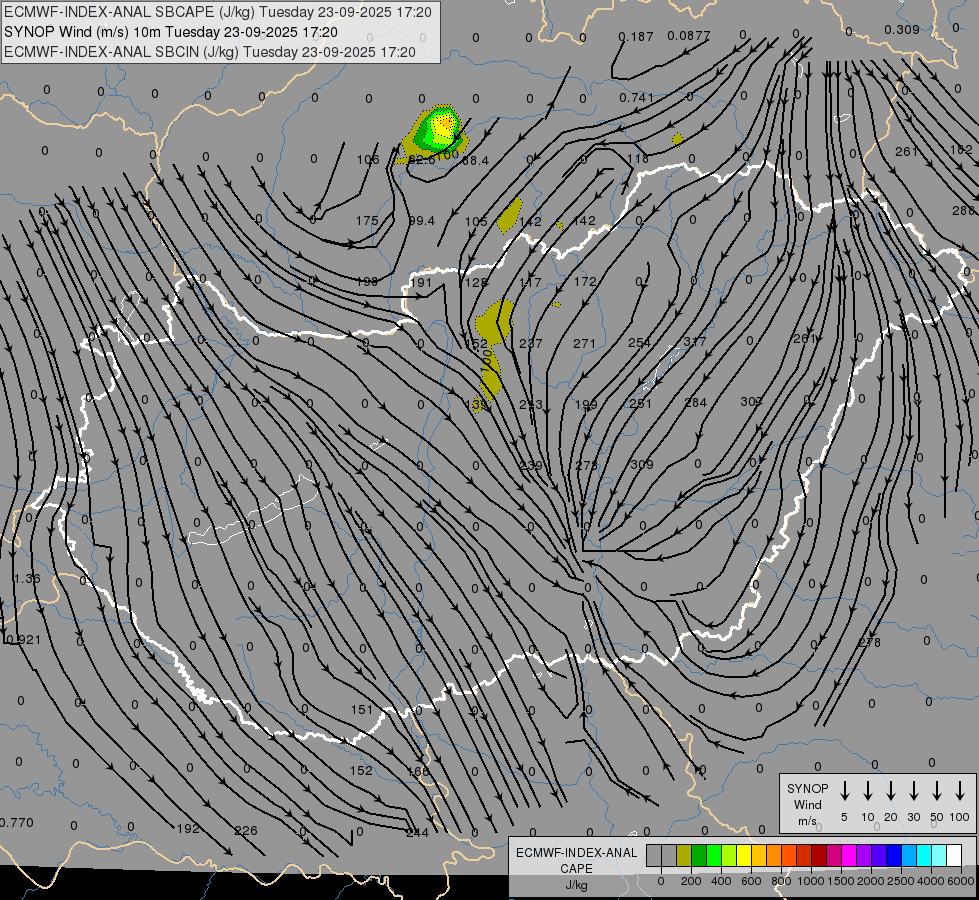Click the map value 0.741

[x=636, y=97]
